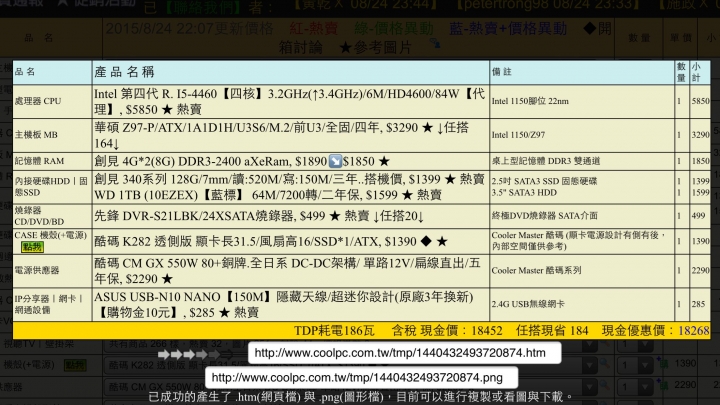This screenshot has height=405, width=720.
Task: Click subtotal 499 in burner row
Action: tap(698, 215)
